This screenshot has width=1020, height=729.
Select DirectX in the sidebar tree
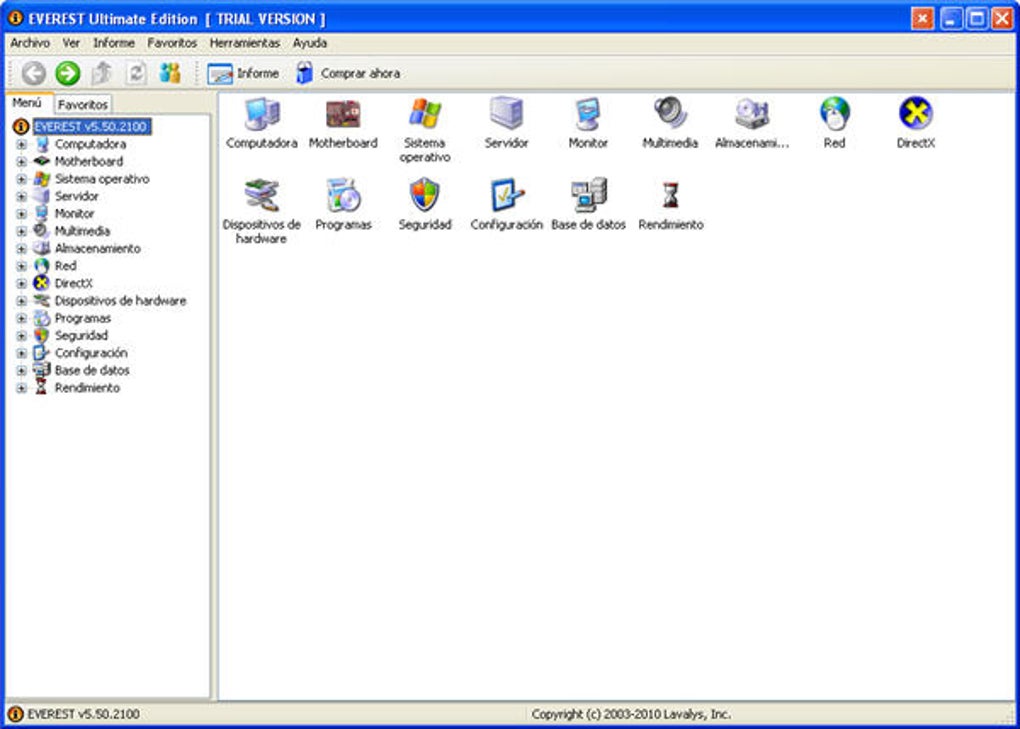(74, 284)
